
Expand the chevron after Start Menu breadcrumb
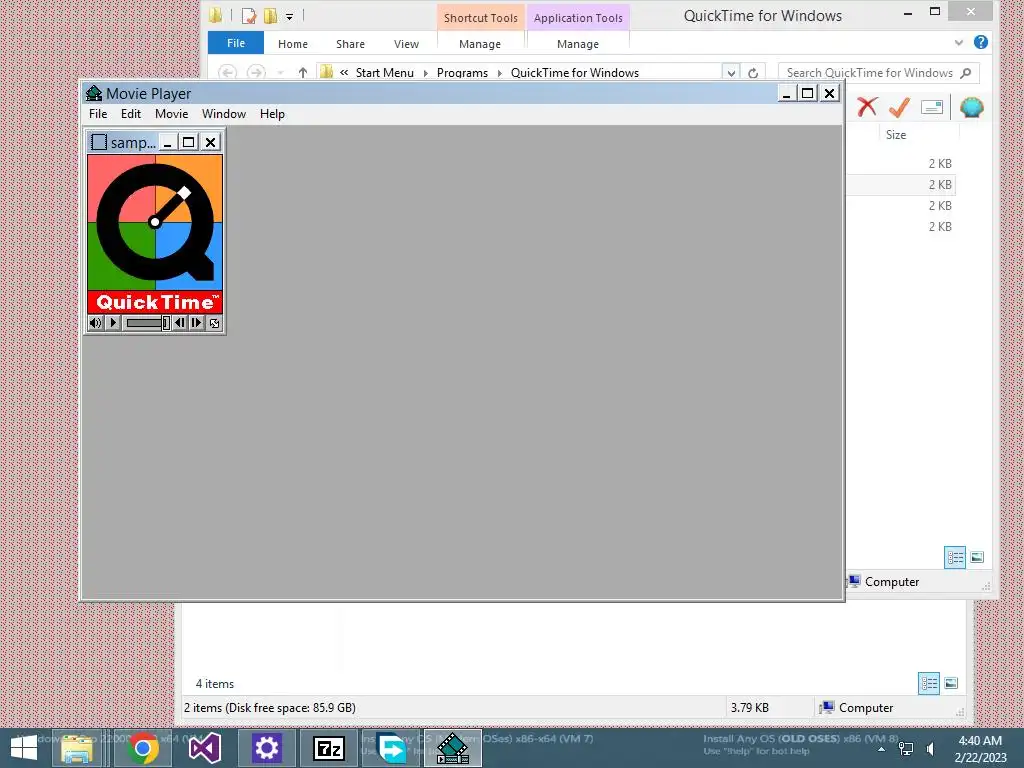pyautogui.click(x=426, y=72)
